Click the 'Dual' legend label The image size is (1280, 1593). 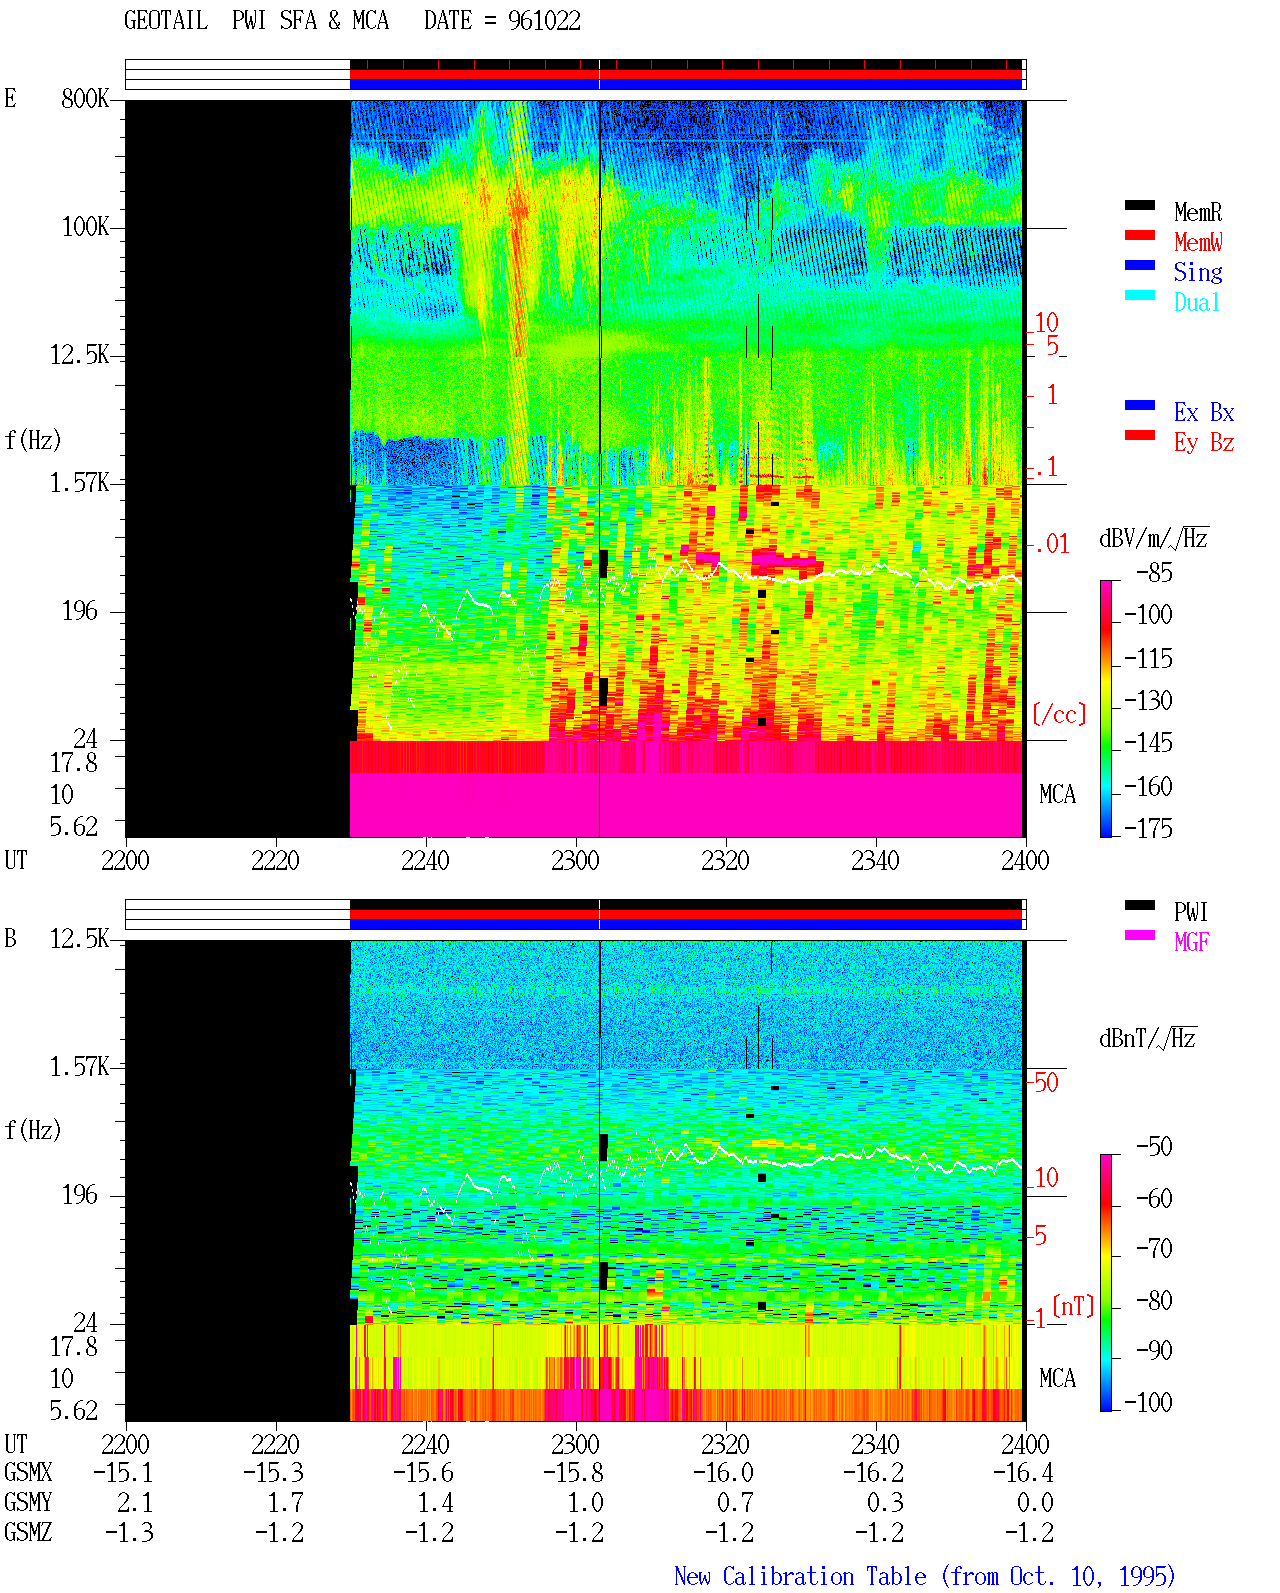click(1197, 302)
